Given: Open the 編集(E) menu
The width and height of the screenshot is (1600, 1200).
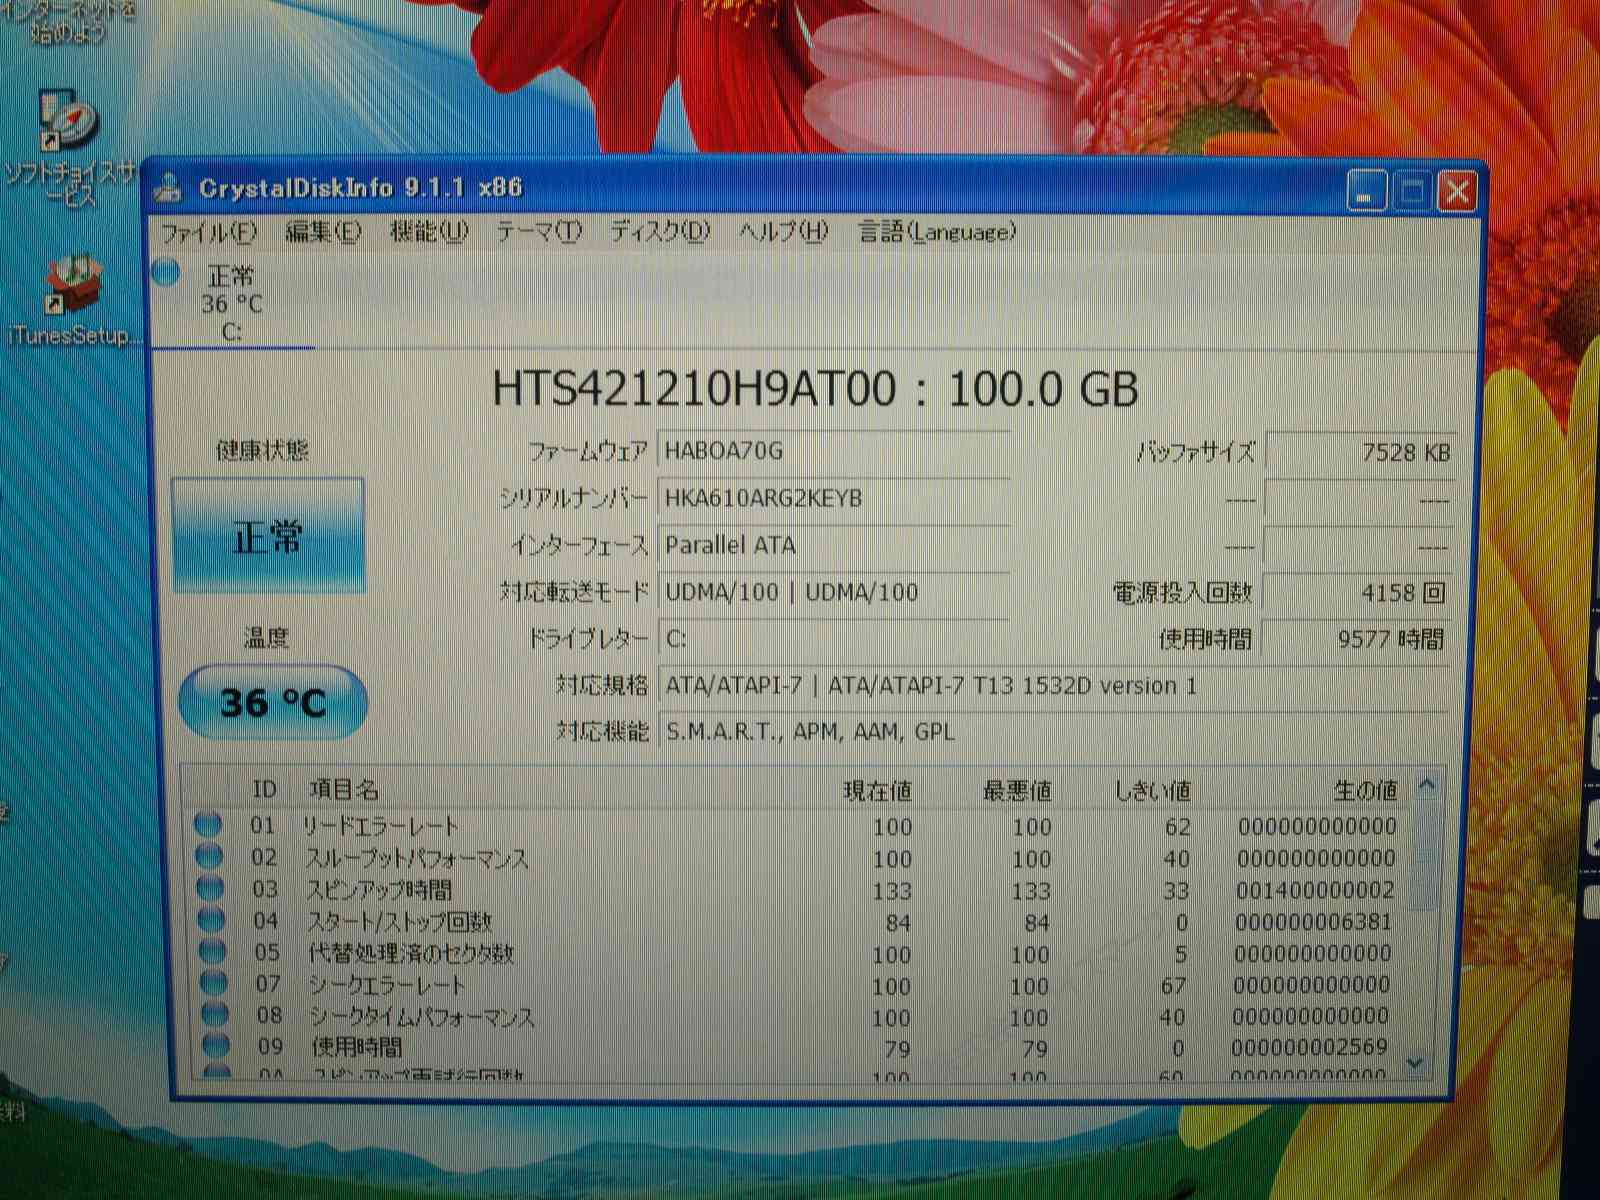Looking at the screenshot, I should 322,232.
